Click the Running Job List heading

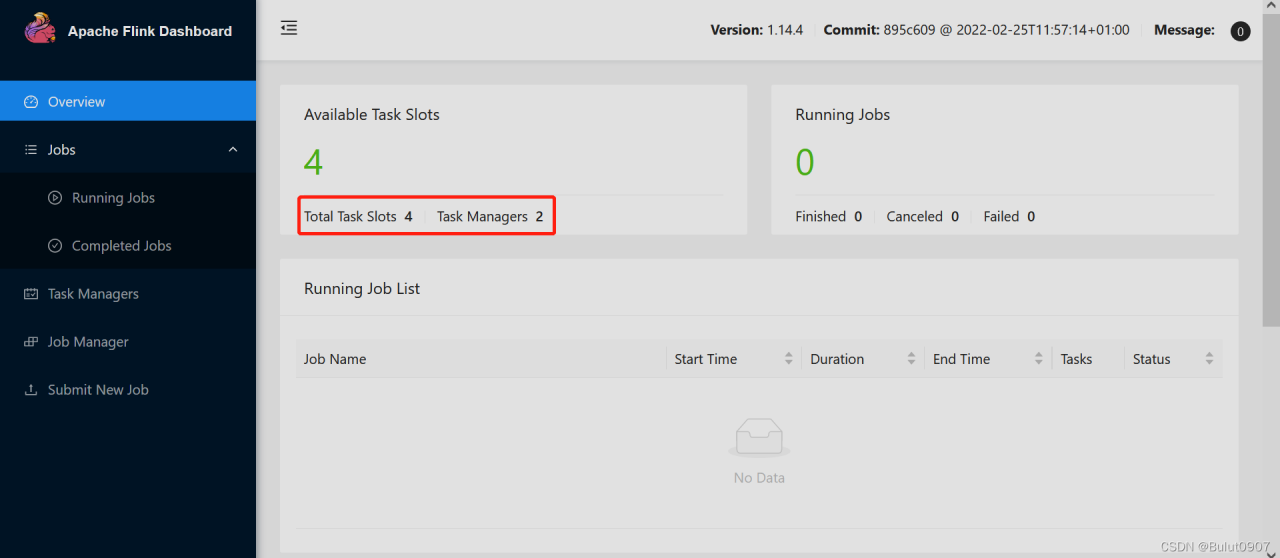click(x=362, y=288)
